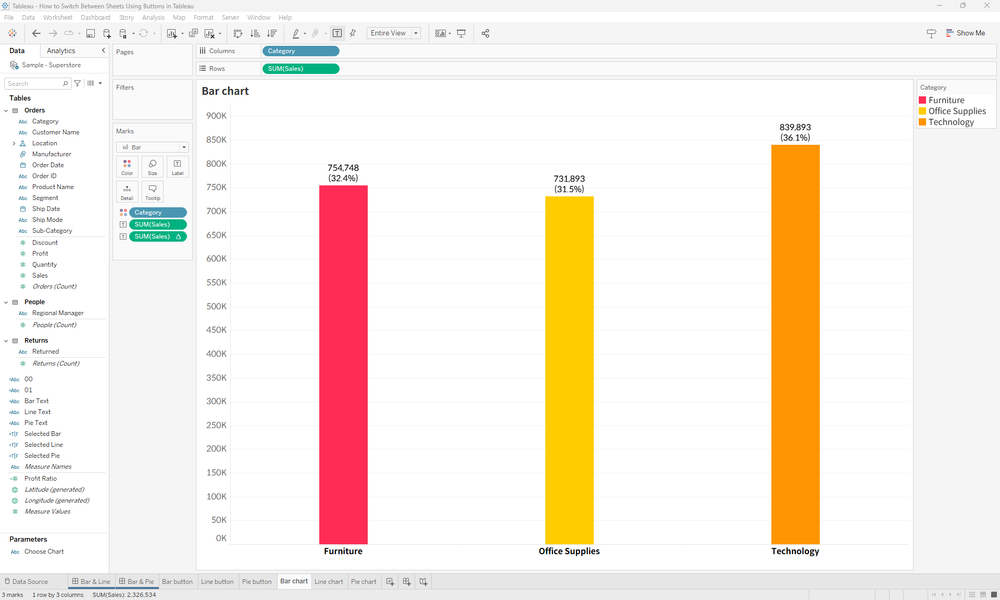Screen dimensions: 1000x600
Task: Open the Label marks card
Action: (x=178, y=166)
